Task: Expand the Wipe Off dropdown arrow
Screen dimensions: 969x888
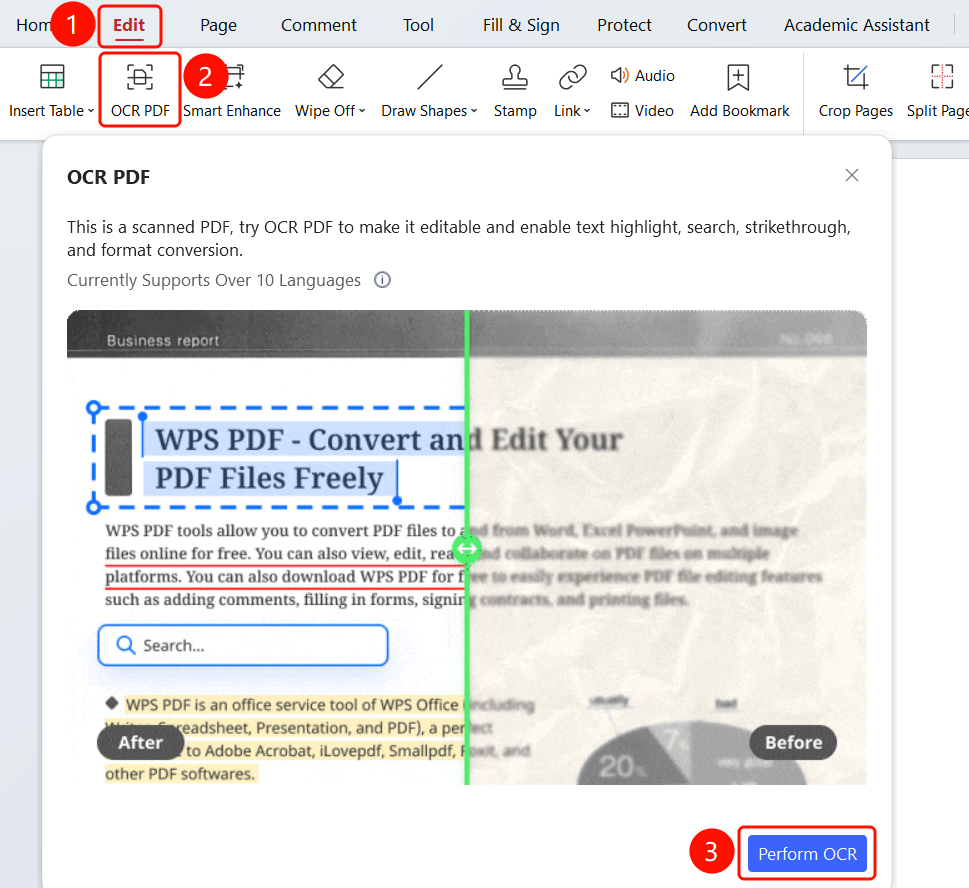Action: pyautogui.click(x=362, y=111)
